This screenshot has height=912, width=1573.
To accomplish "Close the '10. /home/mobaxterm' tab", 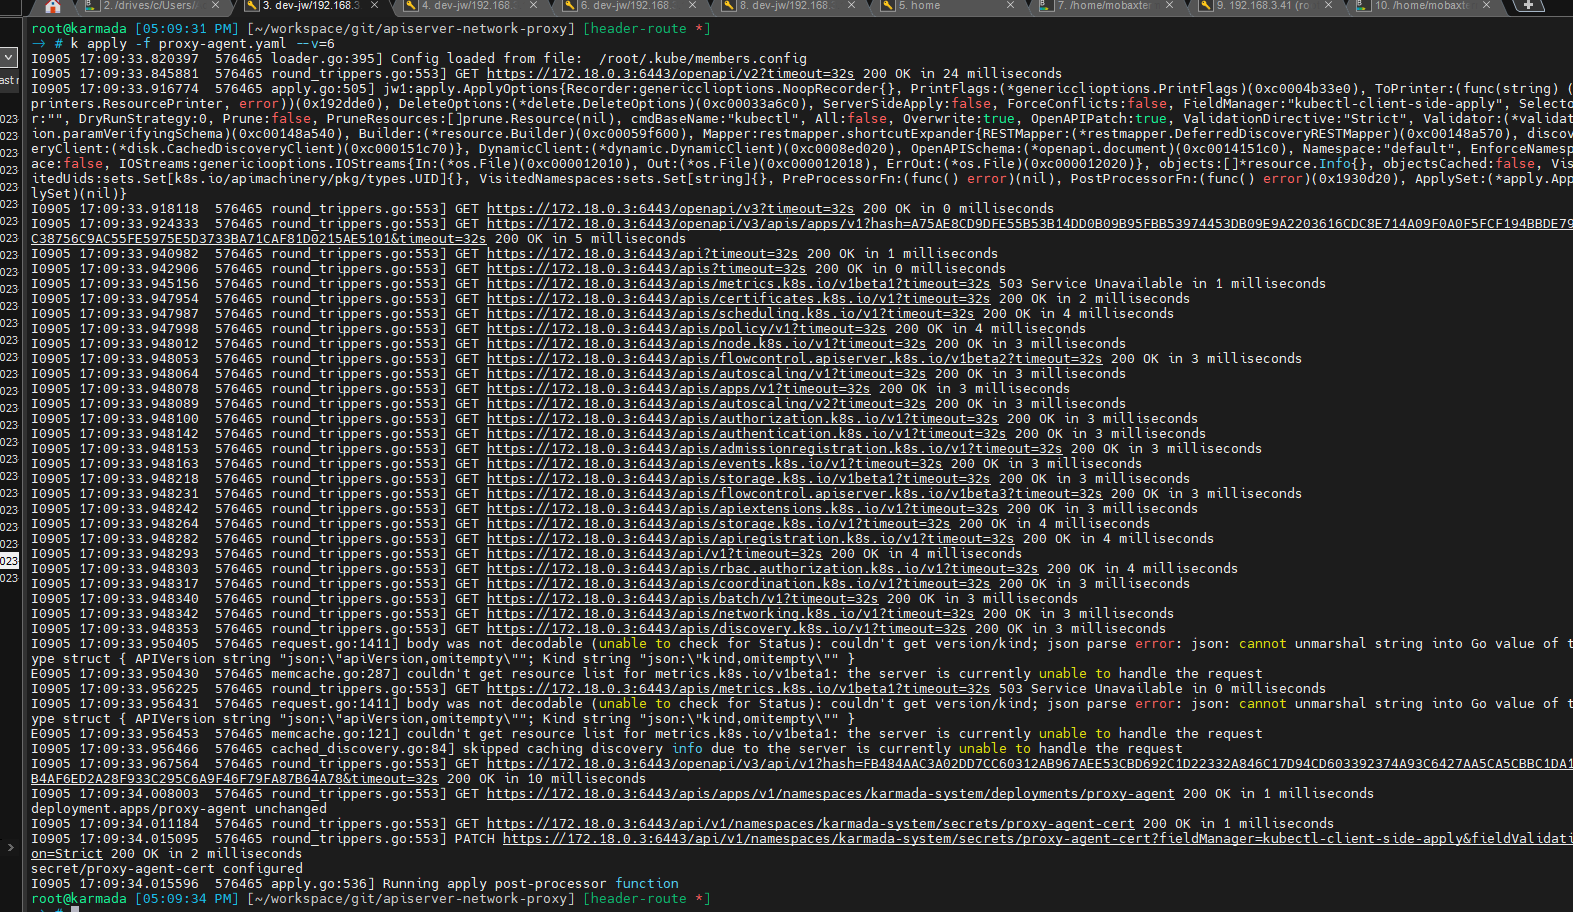I will pos(1486,5).
